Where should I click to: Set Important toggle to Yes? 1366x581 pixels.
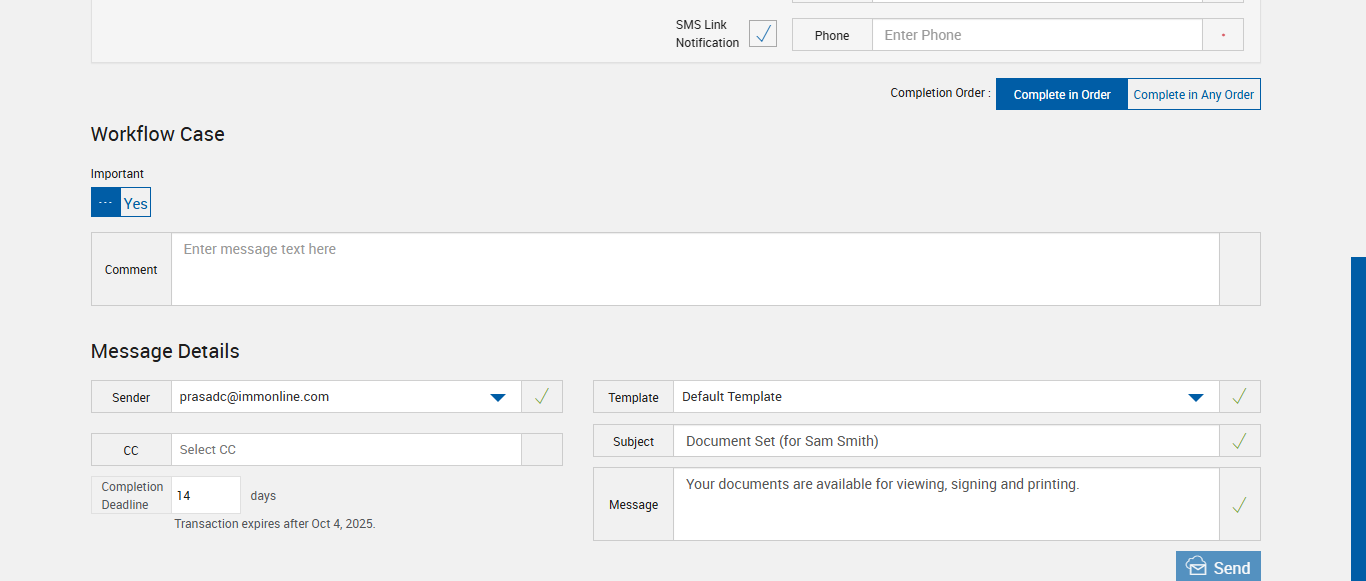coord(136,203)
